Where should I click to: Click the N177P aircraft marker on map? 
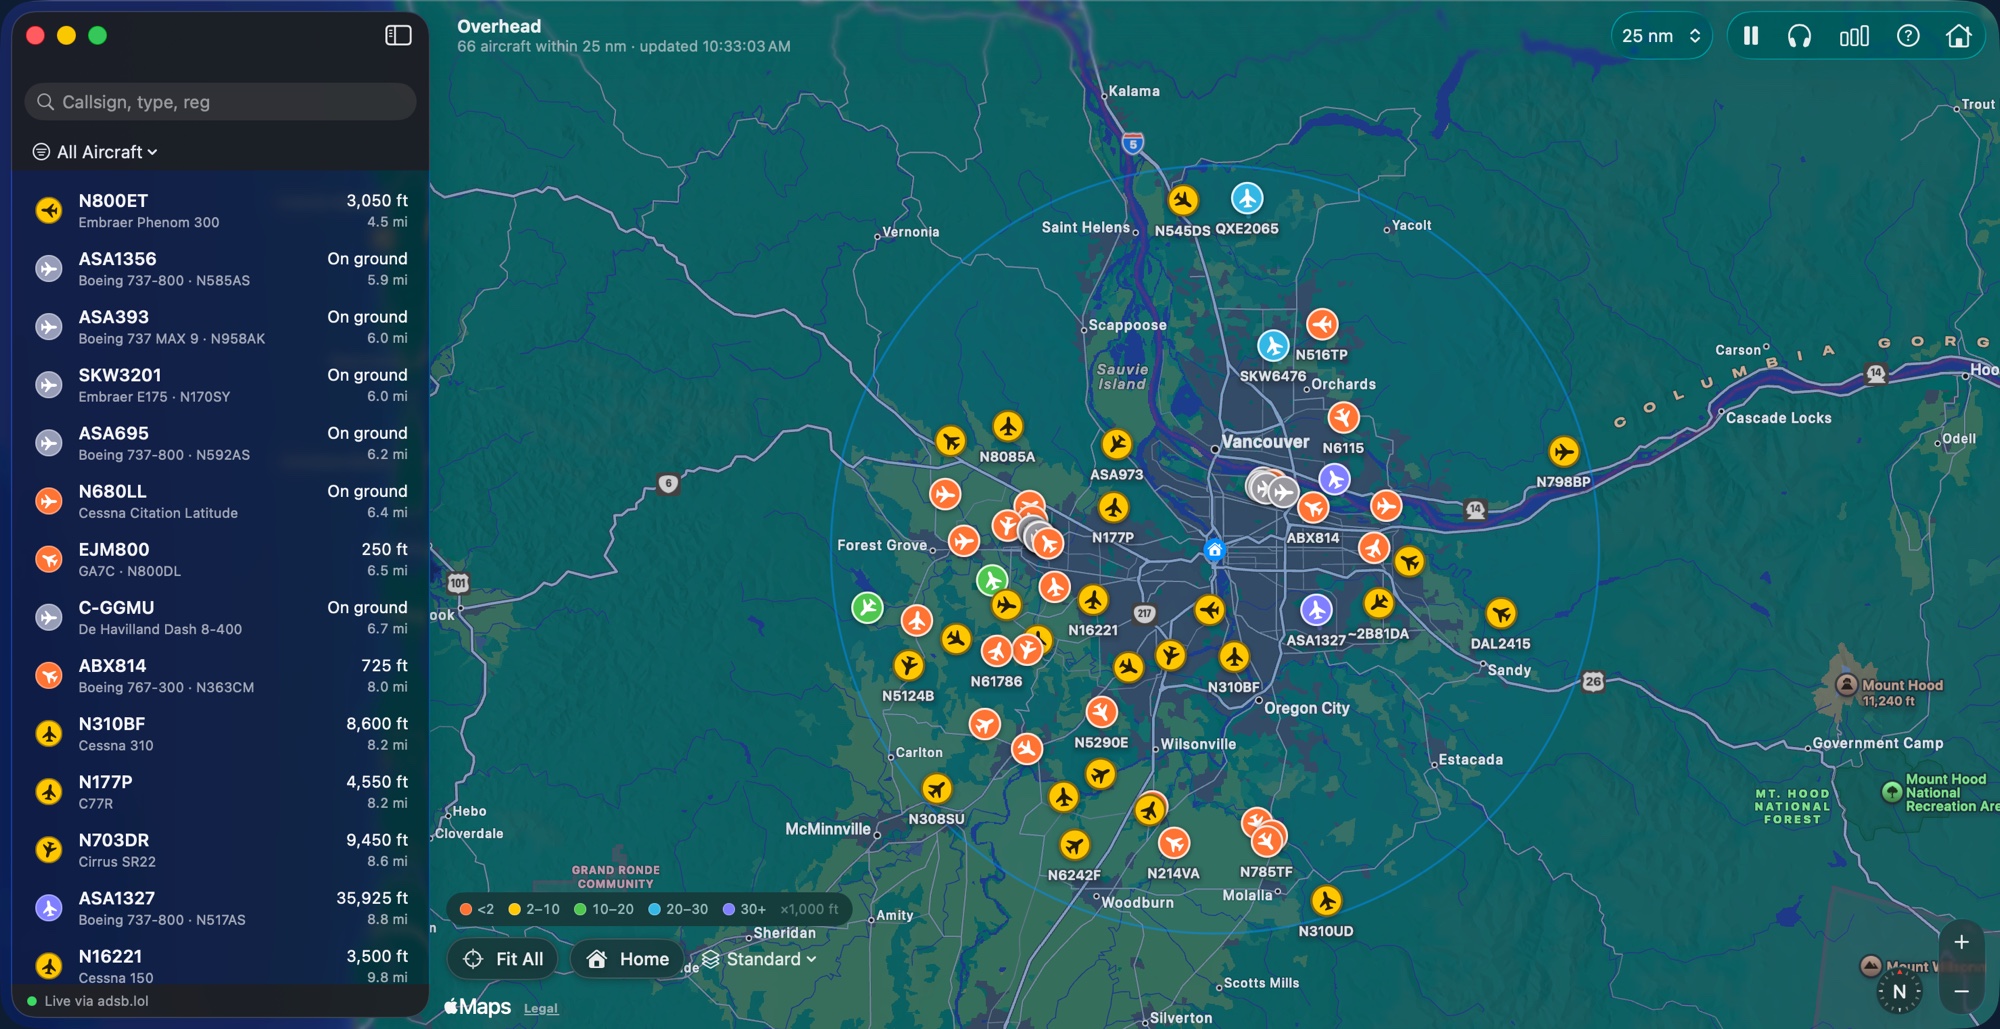click(x=1113, y=508)
